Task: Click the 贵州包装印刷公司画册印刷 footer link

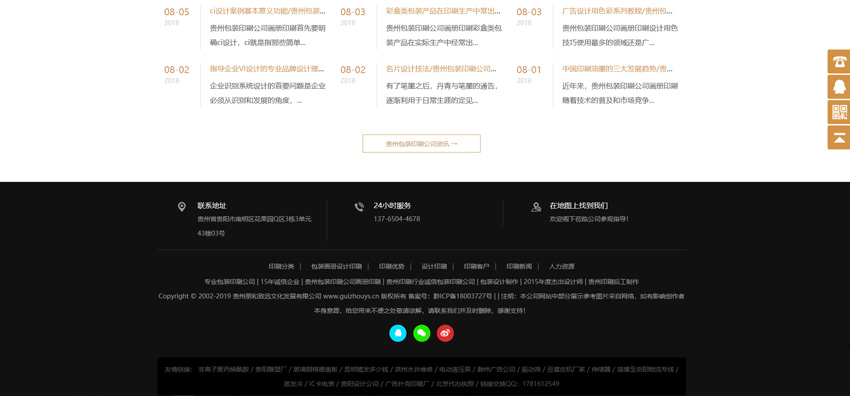Action: click(343, 282)
